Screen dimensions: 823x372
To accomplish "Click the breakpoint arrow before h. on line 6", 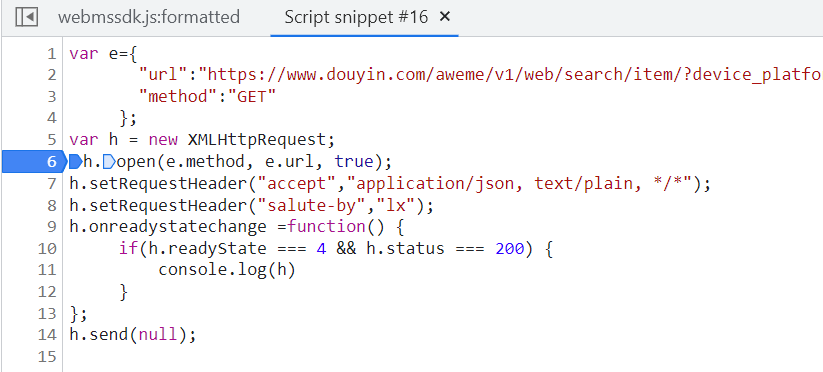I will click(76, 162).
